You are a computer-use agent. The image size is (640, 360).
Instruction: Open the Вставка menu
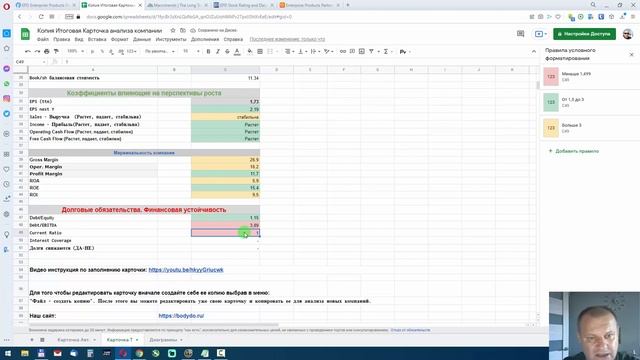point(97,40)
